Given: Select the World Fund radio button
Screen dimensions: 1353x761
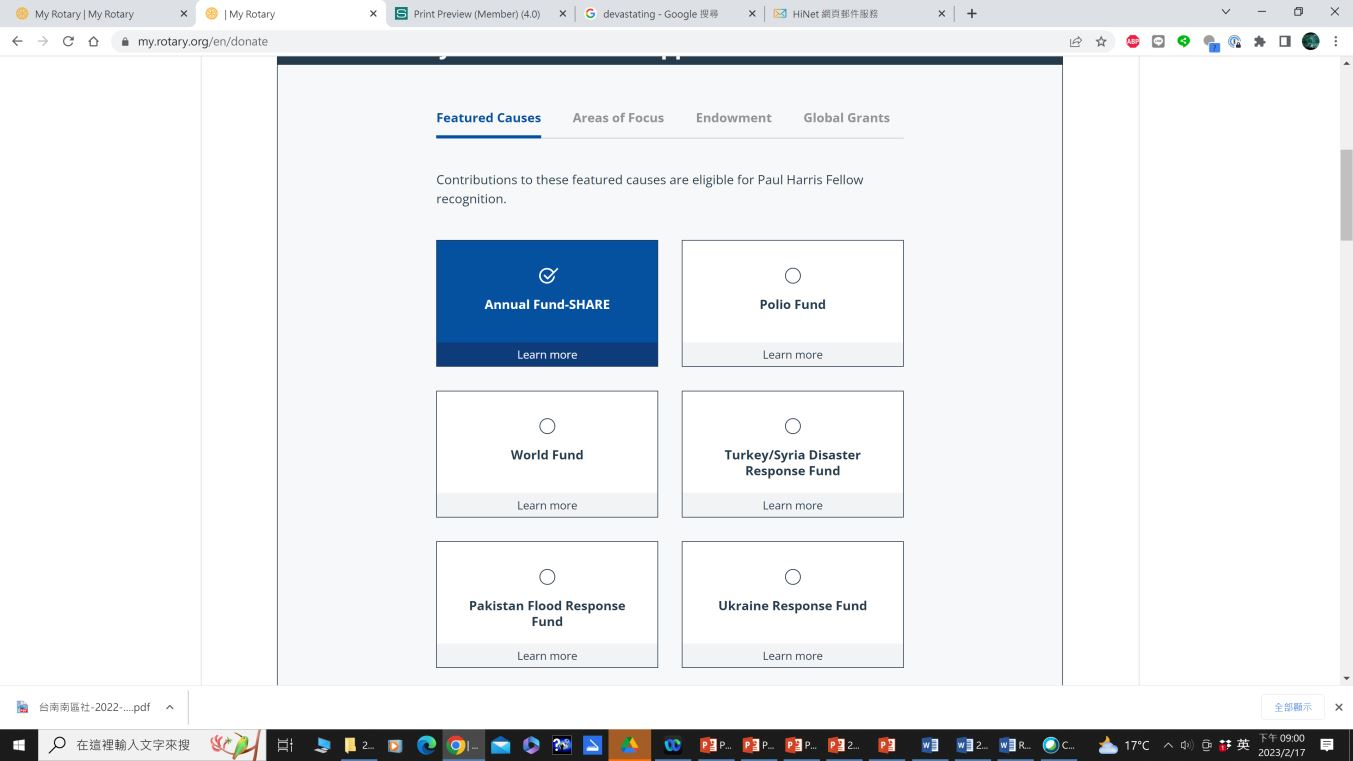Looking at the screenshot, I should click(547, 426).
